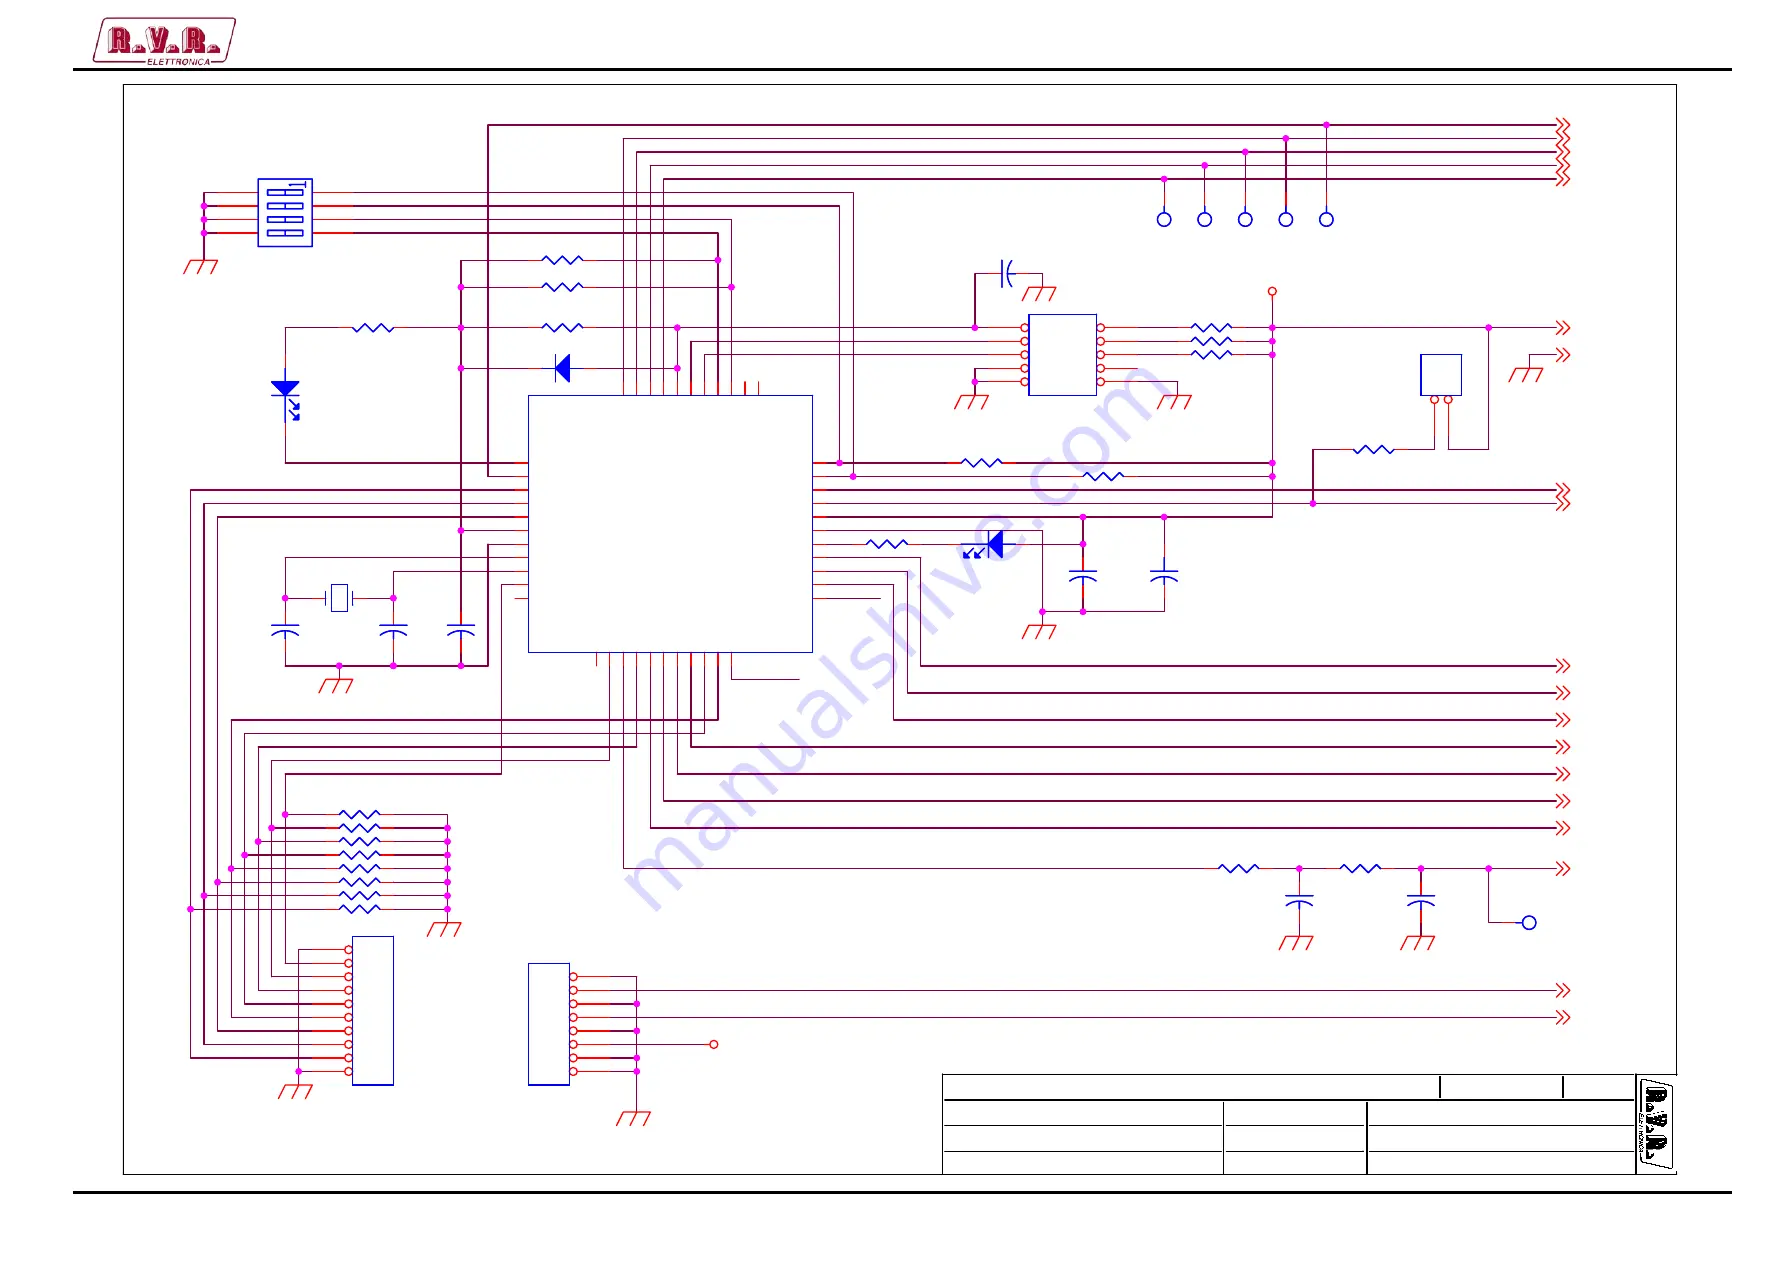1786x1263 pixels.
Task: Select the ground symbol beneath the ten-pin connector
Action: coord(295,1091)
